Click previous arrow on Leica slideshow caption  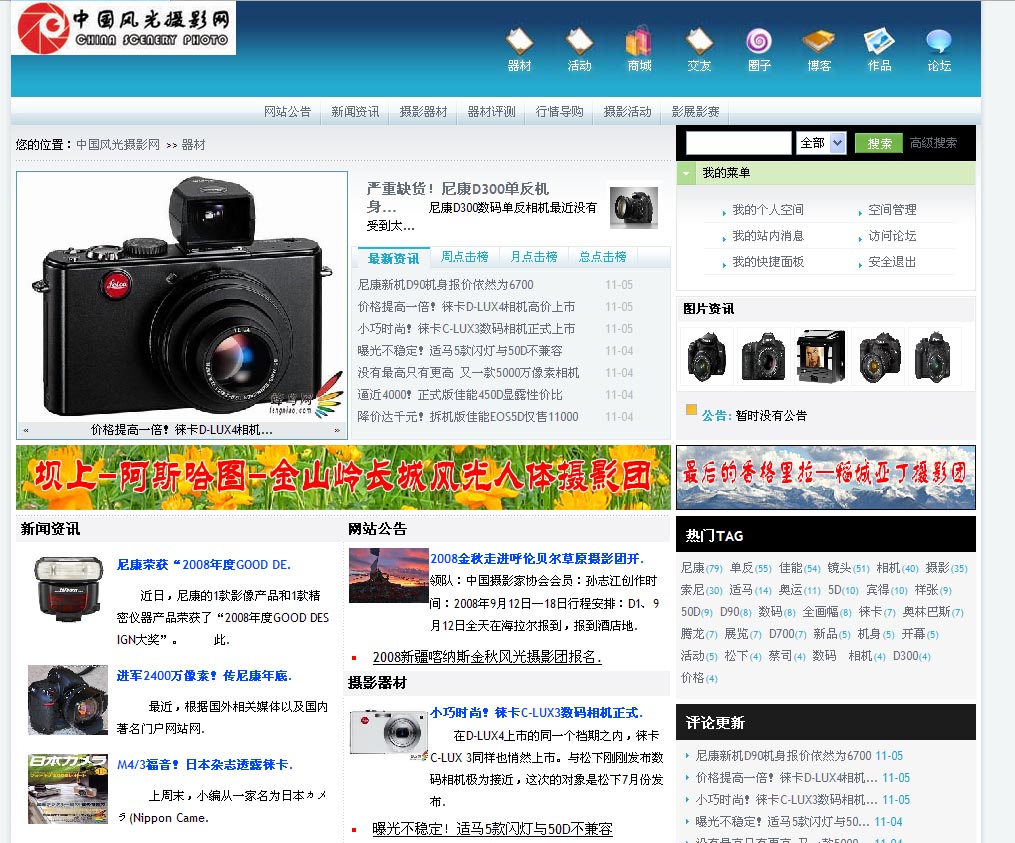click(x=26, y=430)
